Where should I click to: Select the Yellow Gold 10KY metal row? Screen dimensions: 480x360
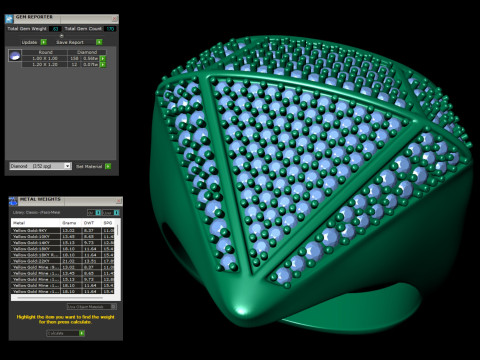click(x=62, y=236)
